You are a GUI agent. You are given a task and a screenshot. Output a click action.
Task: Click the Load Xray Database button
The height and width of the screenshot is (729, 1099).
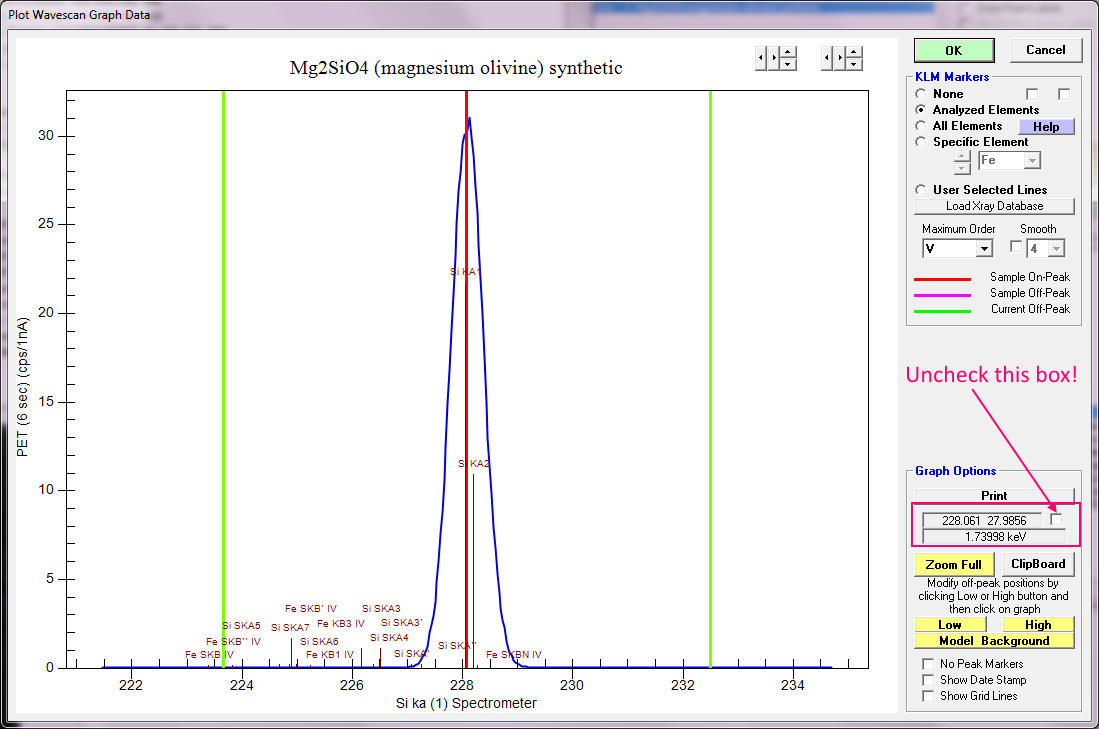click(x=994, y=206)
